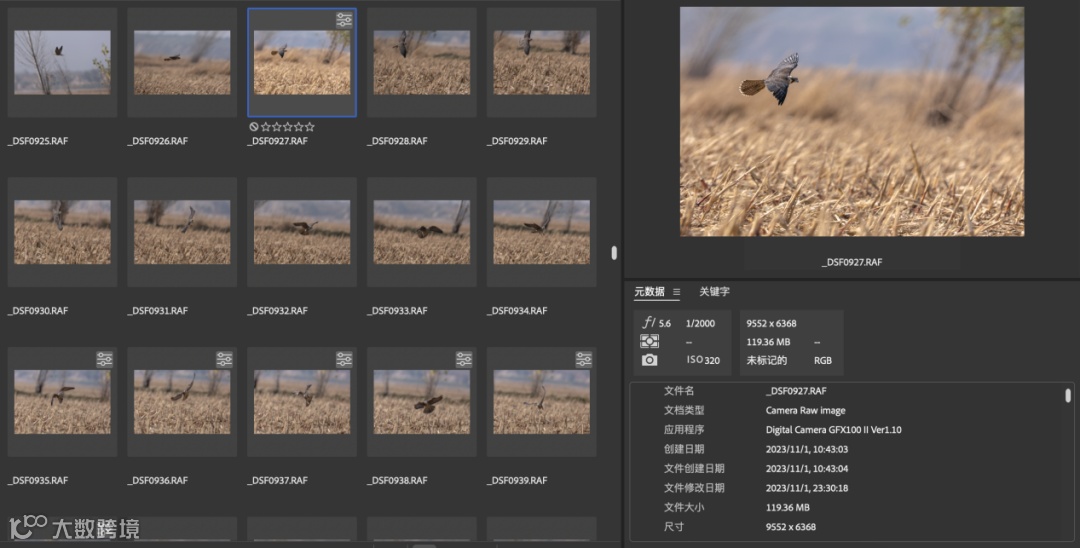Click the 文件名 value _DSF0927.RAF in metadata
Screen dimensions: 1080x548
[x=796, y=391]
